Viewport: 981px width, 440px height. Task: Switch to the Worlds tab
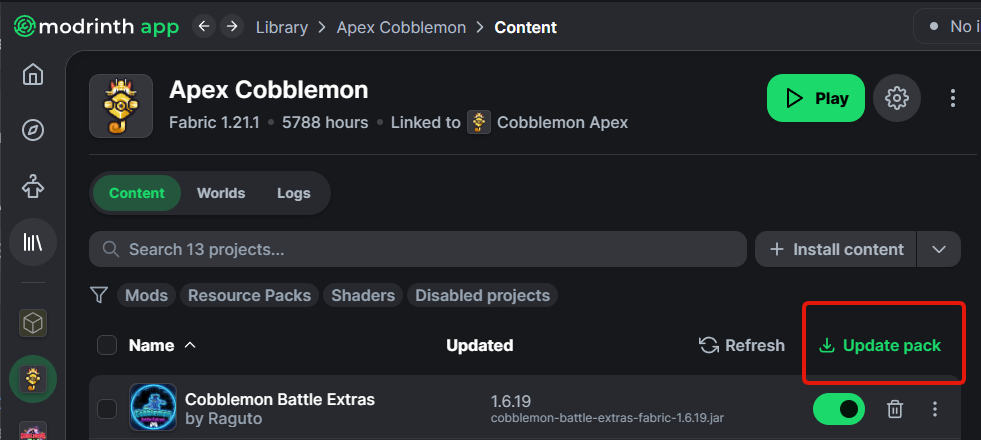coord(221,193)
